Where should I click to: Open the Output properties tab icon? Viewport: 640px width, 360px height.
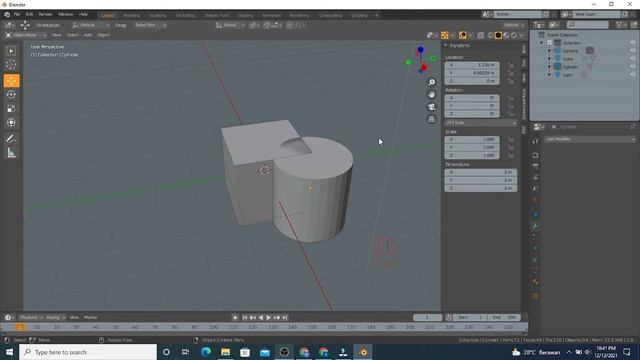[x=536, y=166]
